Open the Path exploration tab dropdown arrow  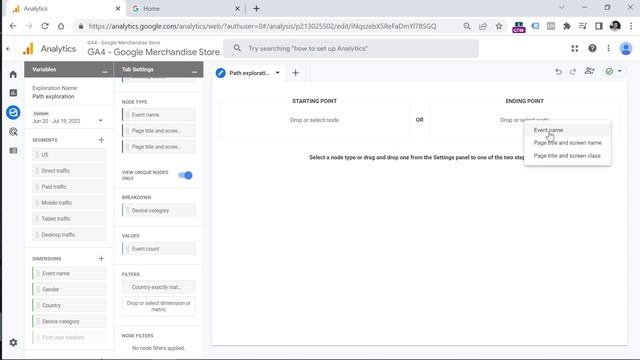(278, 73)
